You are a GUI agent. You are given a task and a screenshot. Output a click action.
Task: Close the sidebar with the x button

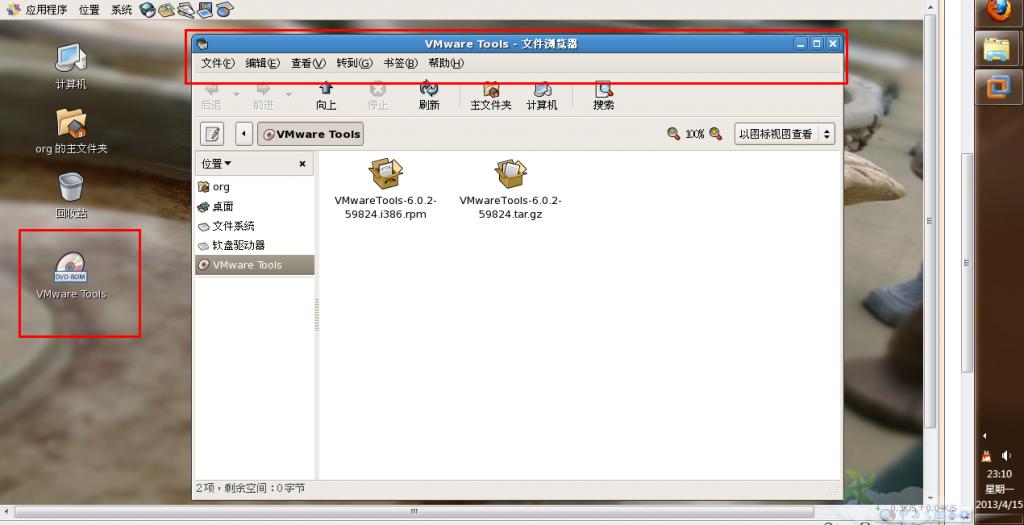click(302, 164)
